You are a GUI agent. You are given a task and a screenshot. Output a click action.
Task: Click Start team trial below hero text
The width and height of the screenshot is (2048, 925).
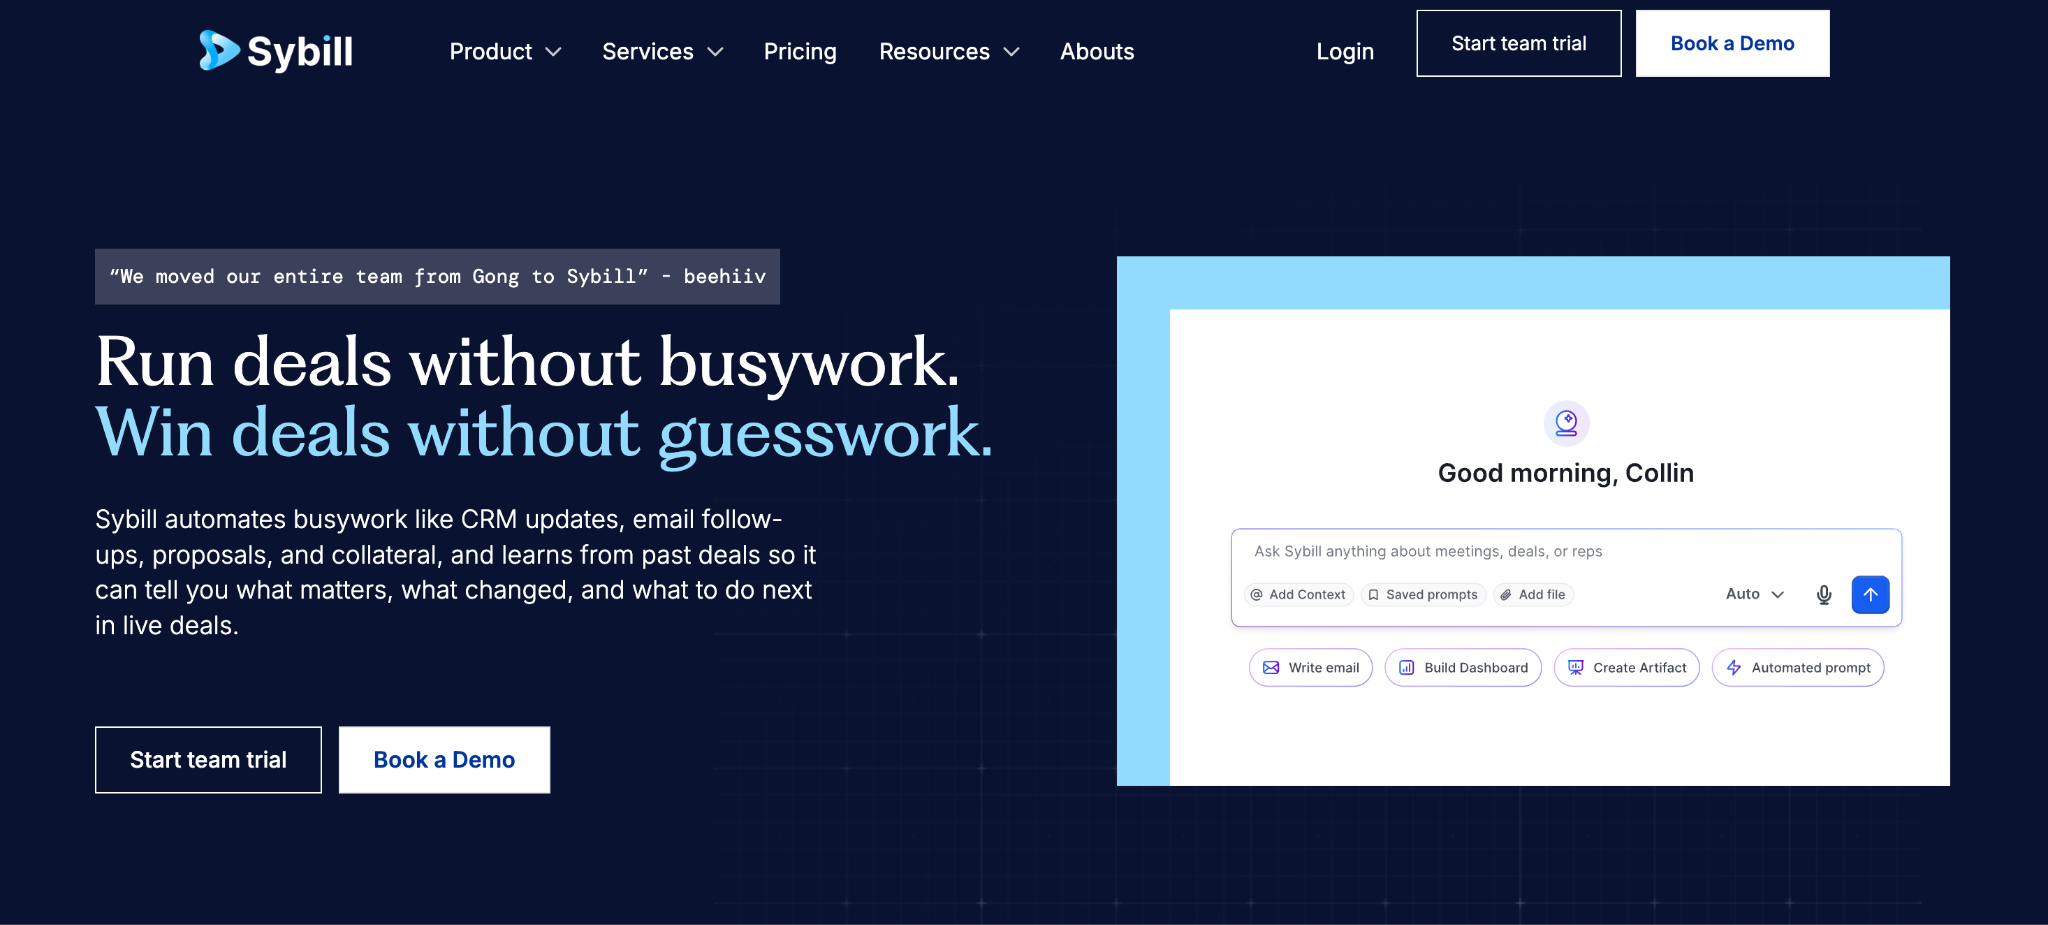click(x=208, y=760)
